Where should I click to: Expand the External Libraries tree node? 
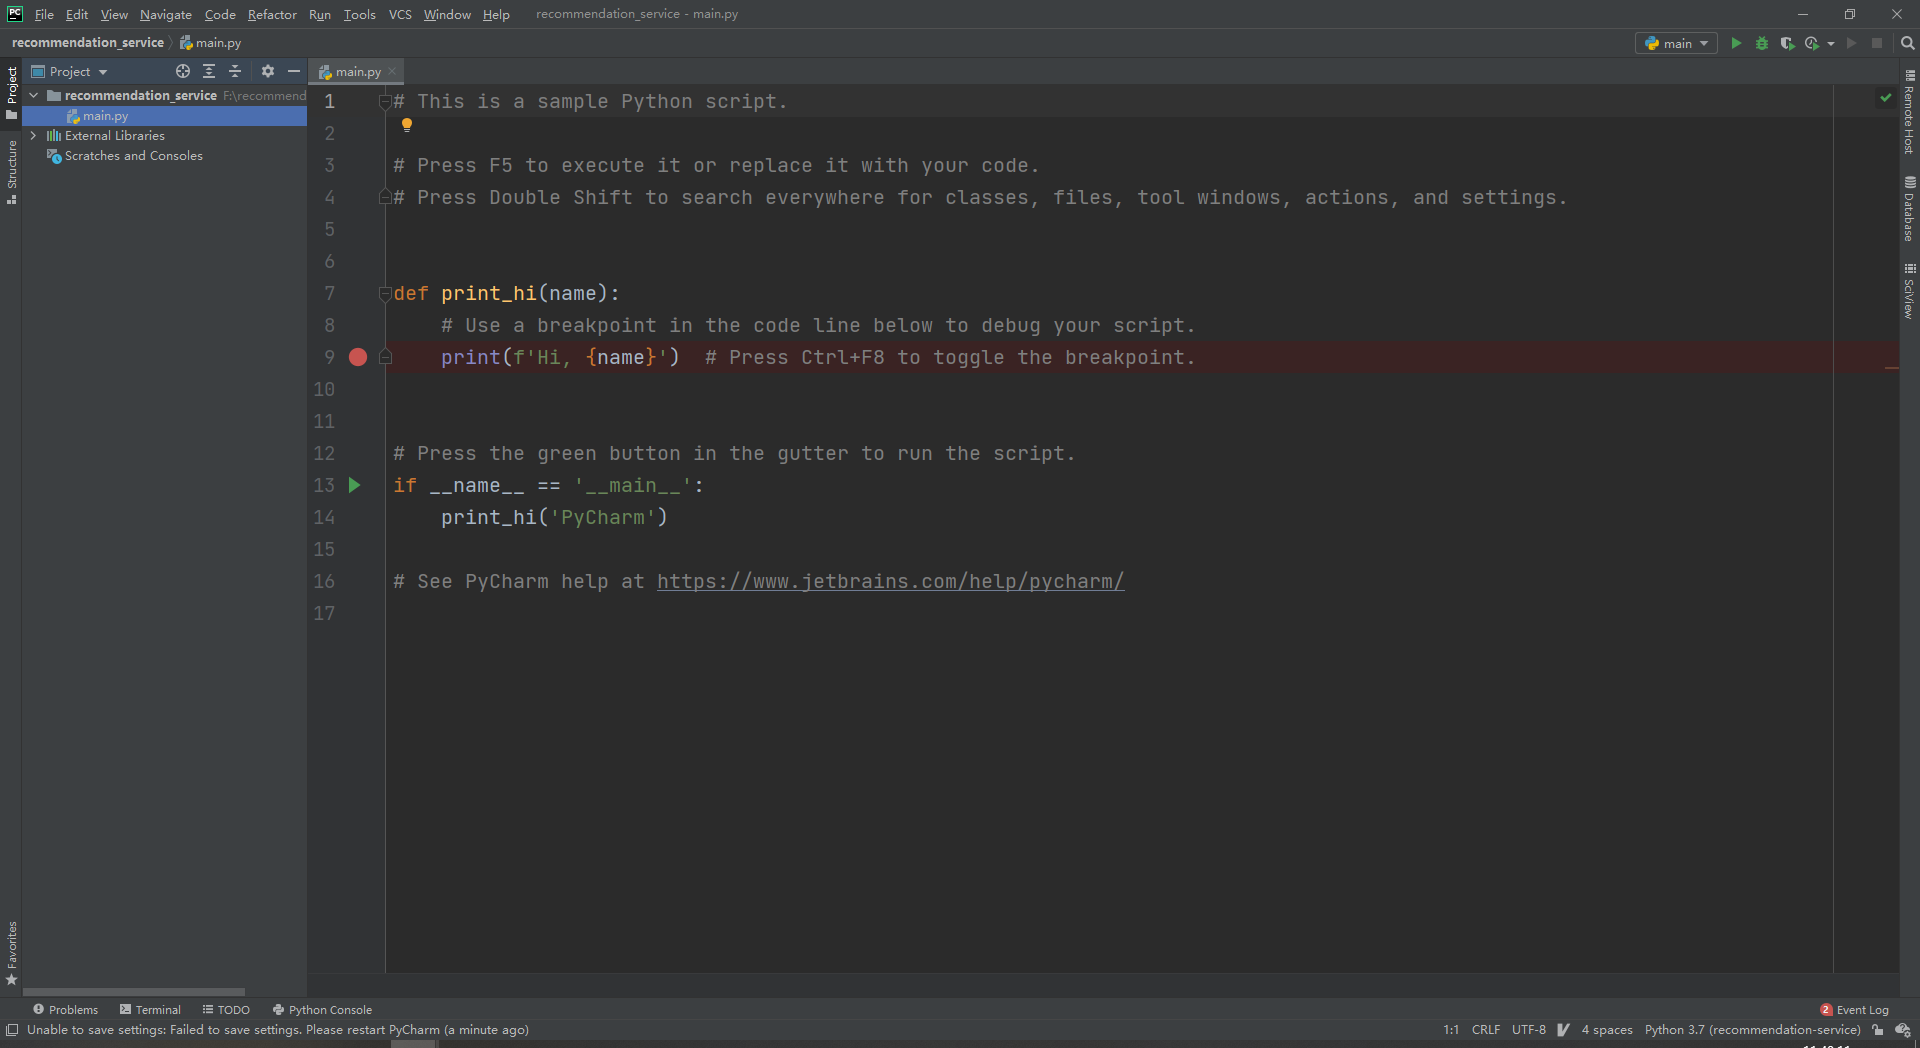tap(34, 136)
